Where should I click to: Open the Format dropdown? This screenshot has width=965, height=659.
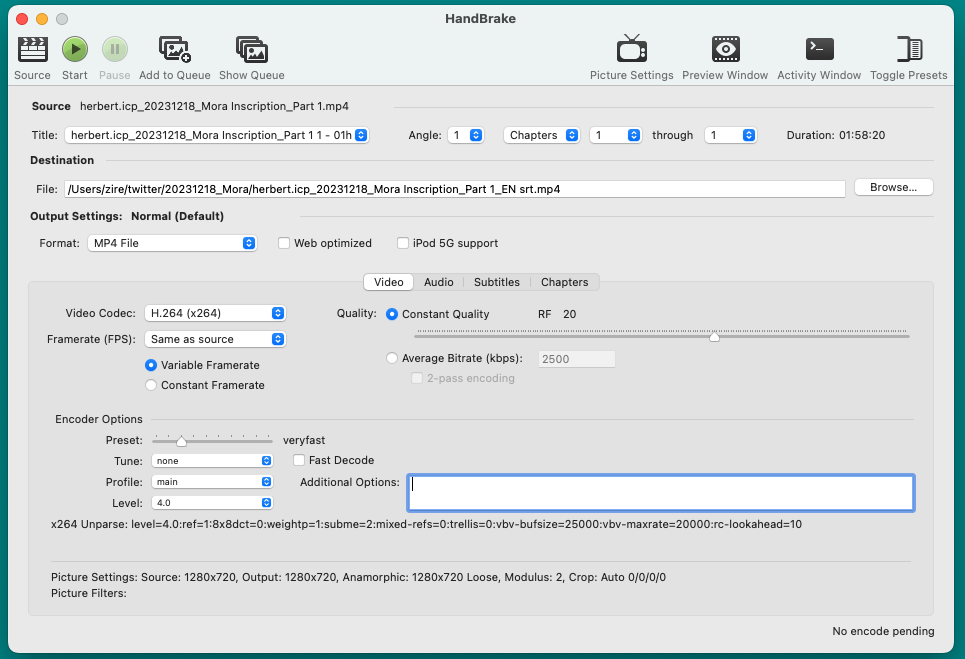pyautogui.click(x=171, y=243)
